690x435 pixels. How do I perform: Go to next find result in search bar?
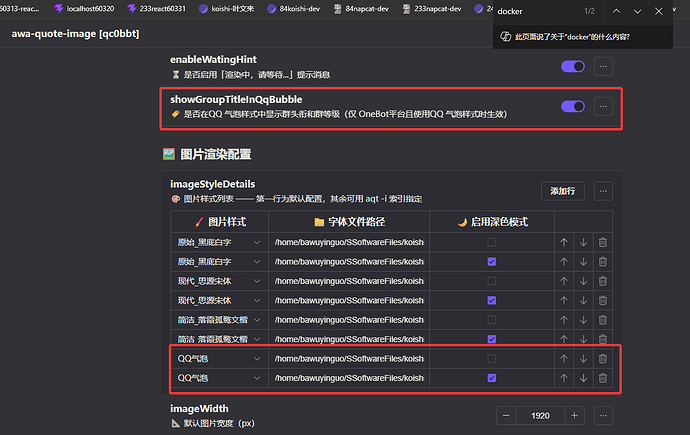pyautogui.click(x=637, y=11)
